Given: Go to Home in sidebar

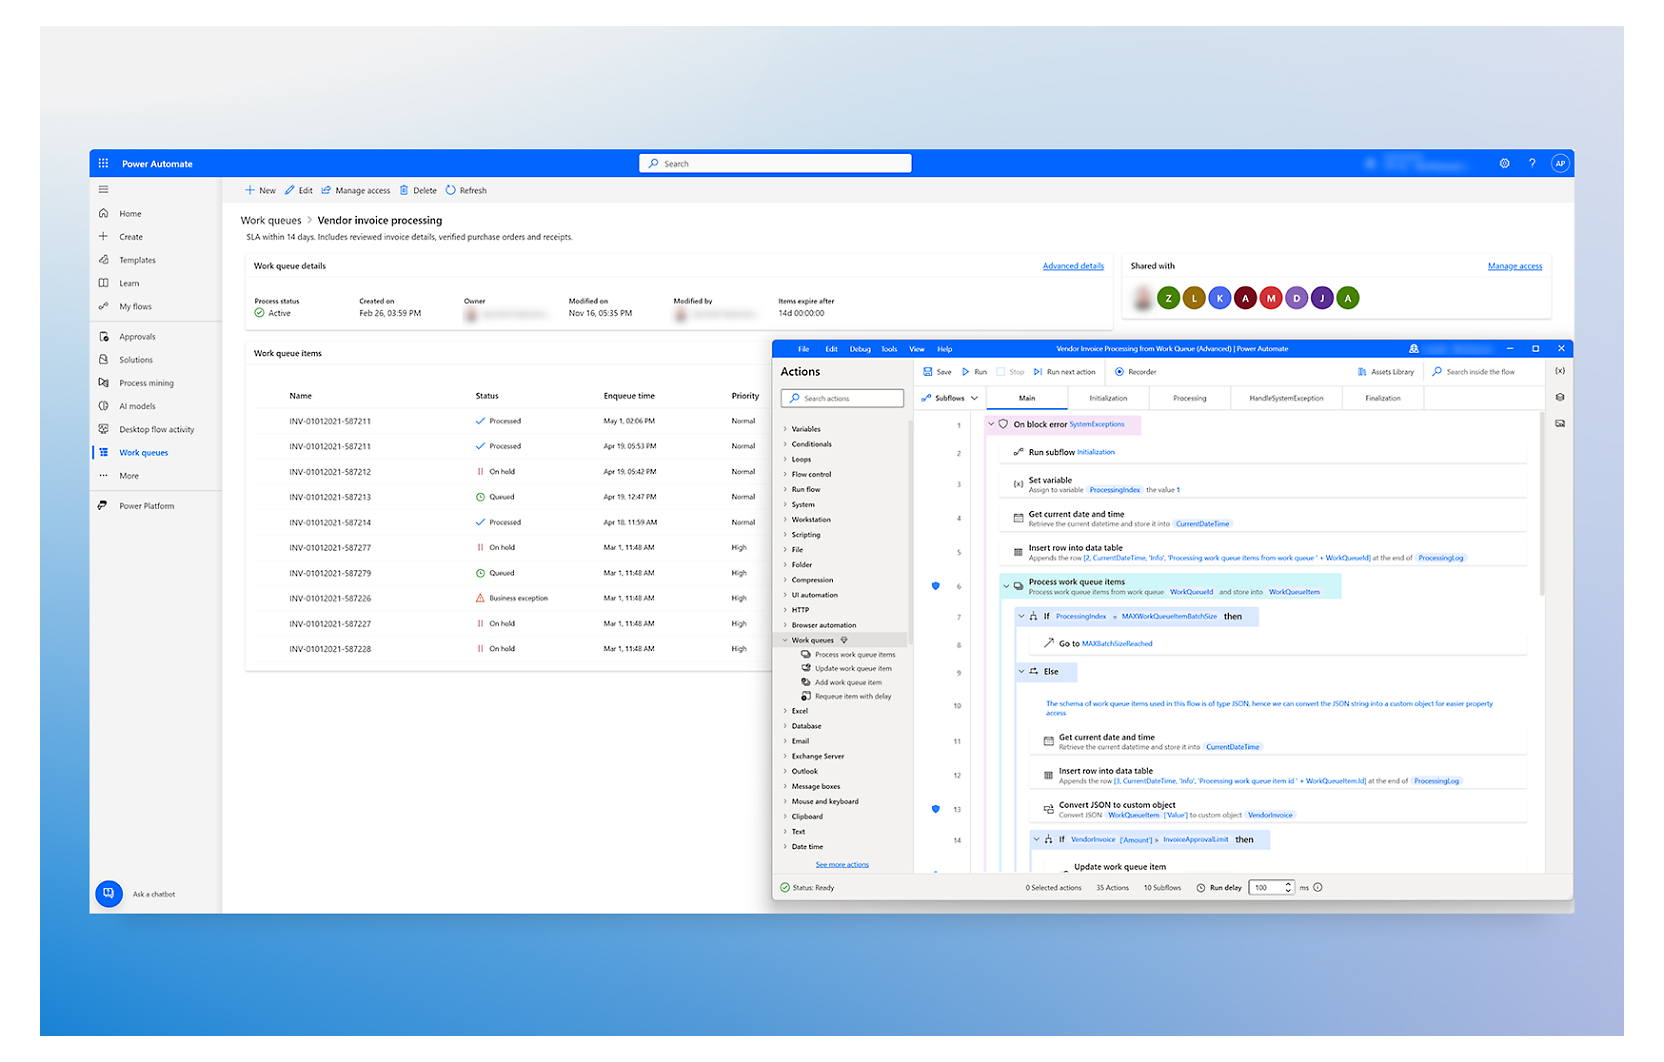Looking at the screenshot, I should (x=130, y=213).
